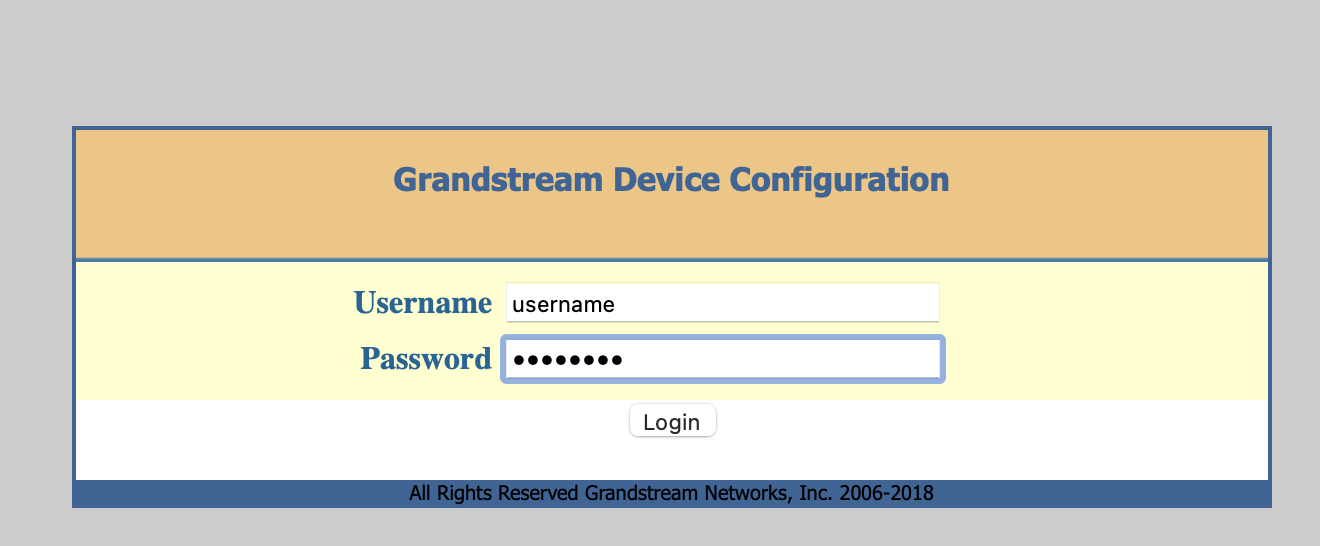Click the yellow form area right of Password field
This screenshot has height=546, width=1320.
pos(1100,359)
